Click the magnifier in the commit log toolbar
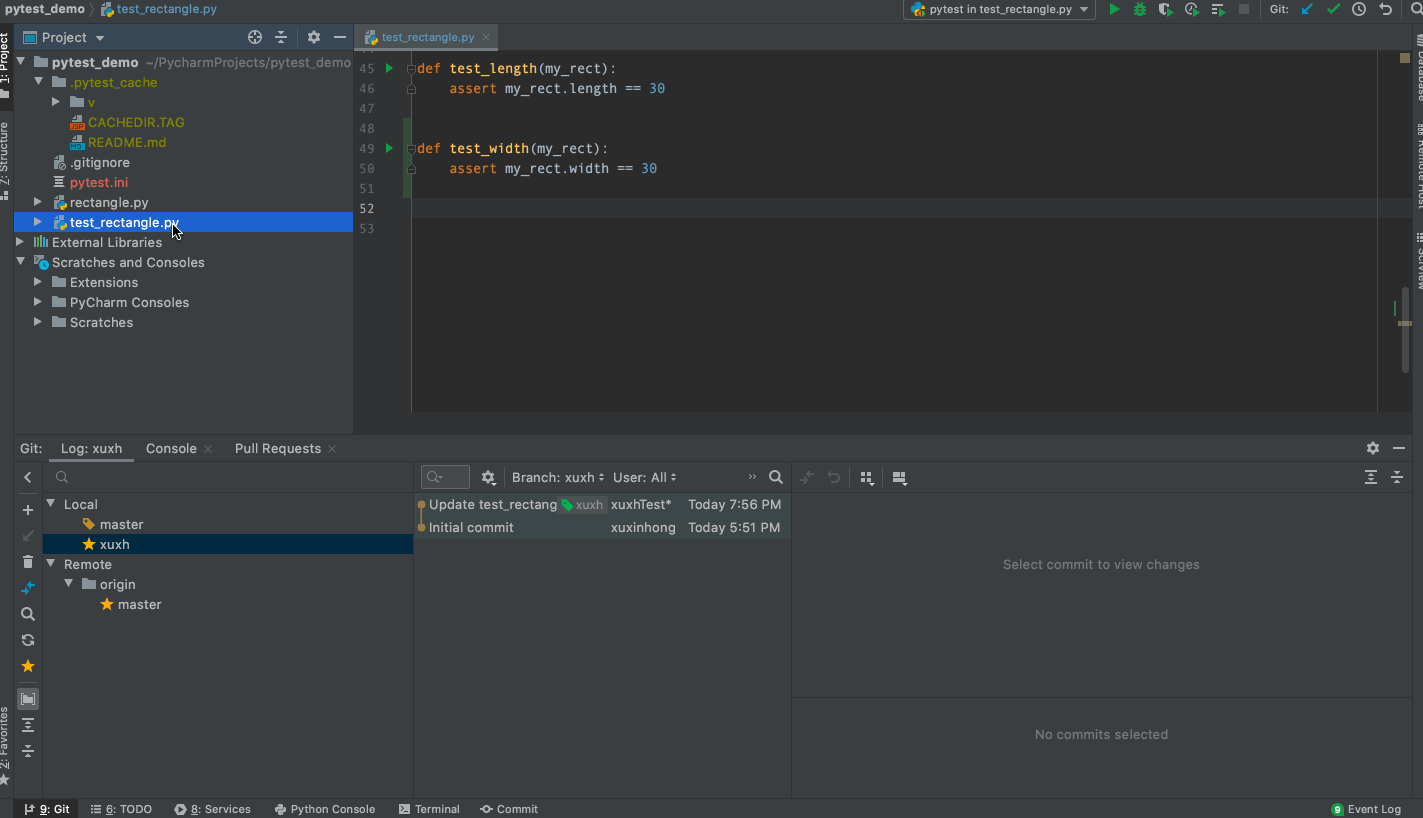The width and height of the screenshot is (1423, 818). pyautogui.click(x=776, y=478)
